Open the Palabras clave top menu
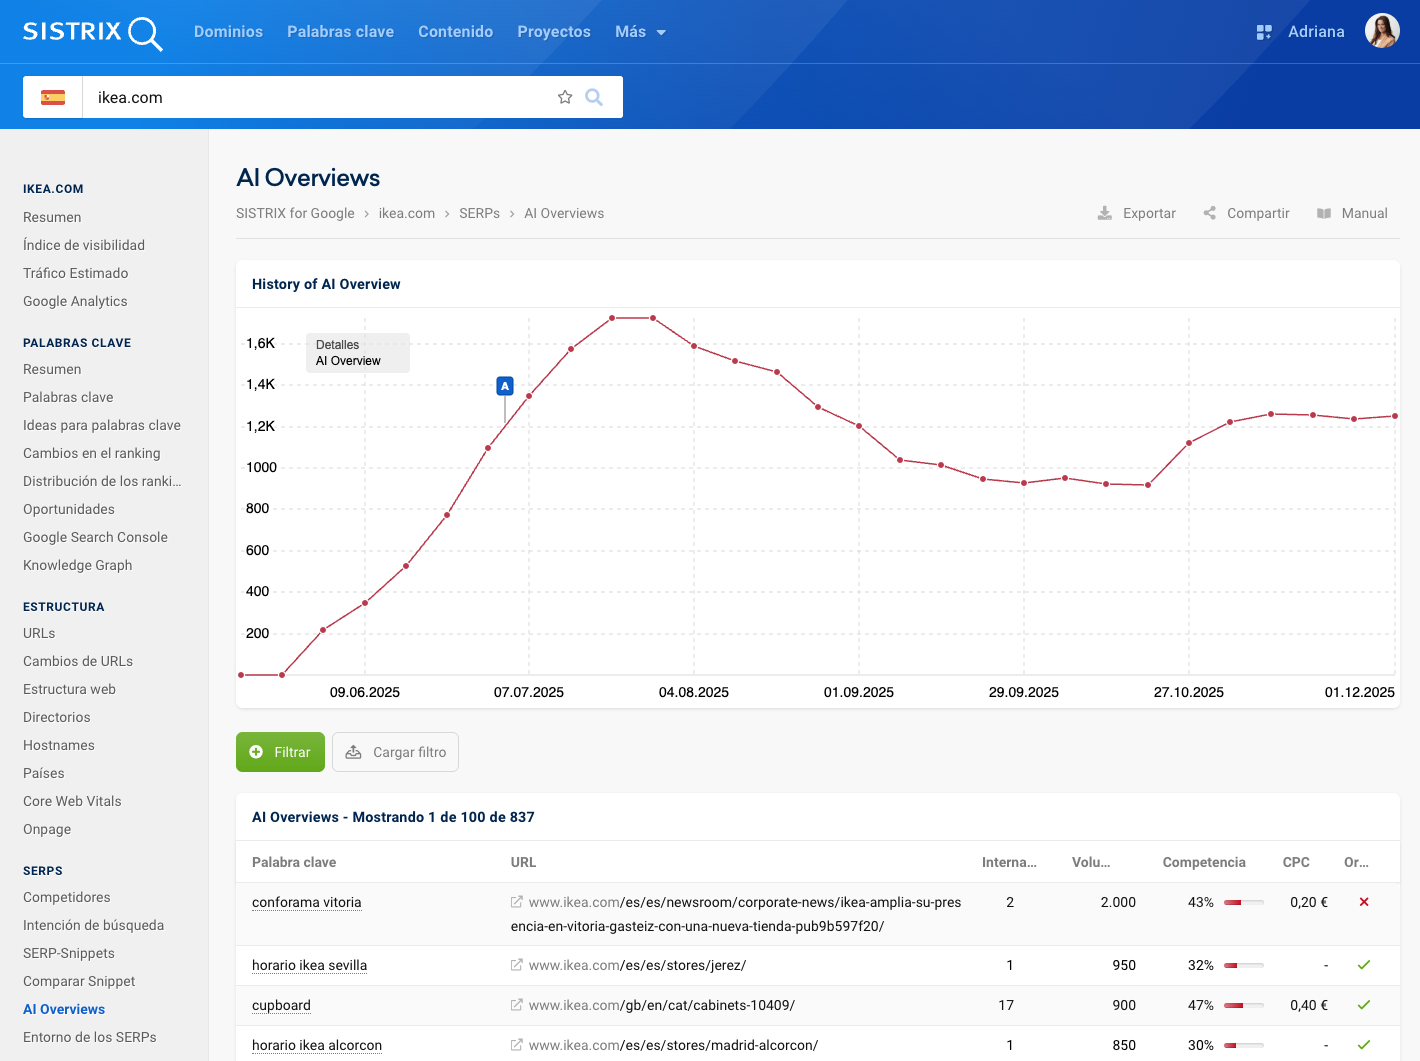This screenshot has height=1061, width=1420. point(340,32)
